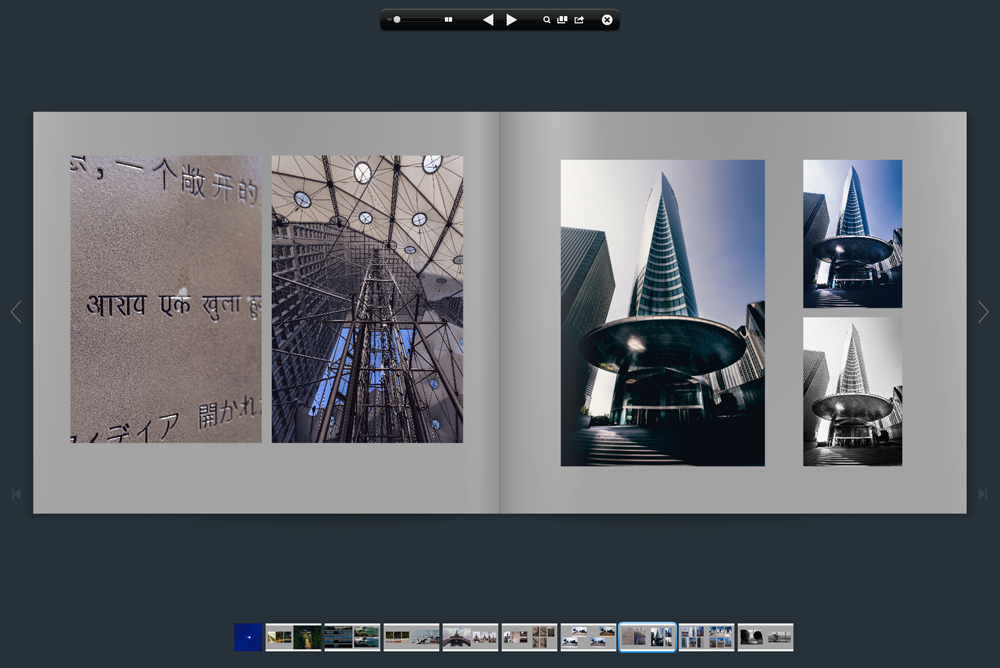This screenshot has width=1000, height=668.
Task: Turn to the next spread via right chevron
Action: coord(983,312)
